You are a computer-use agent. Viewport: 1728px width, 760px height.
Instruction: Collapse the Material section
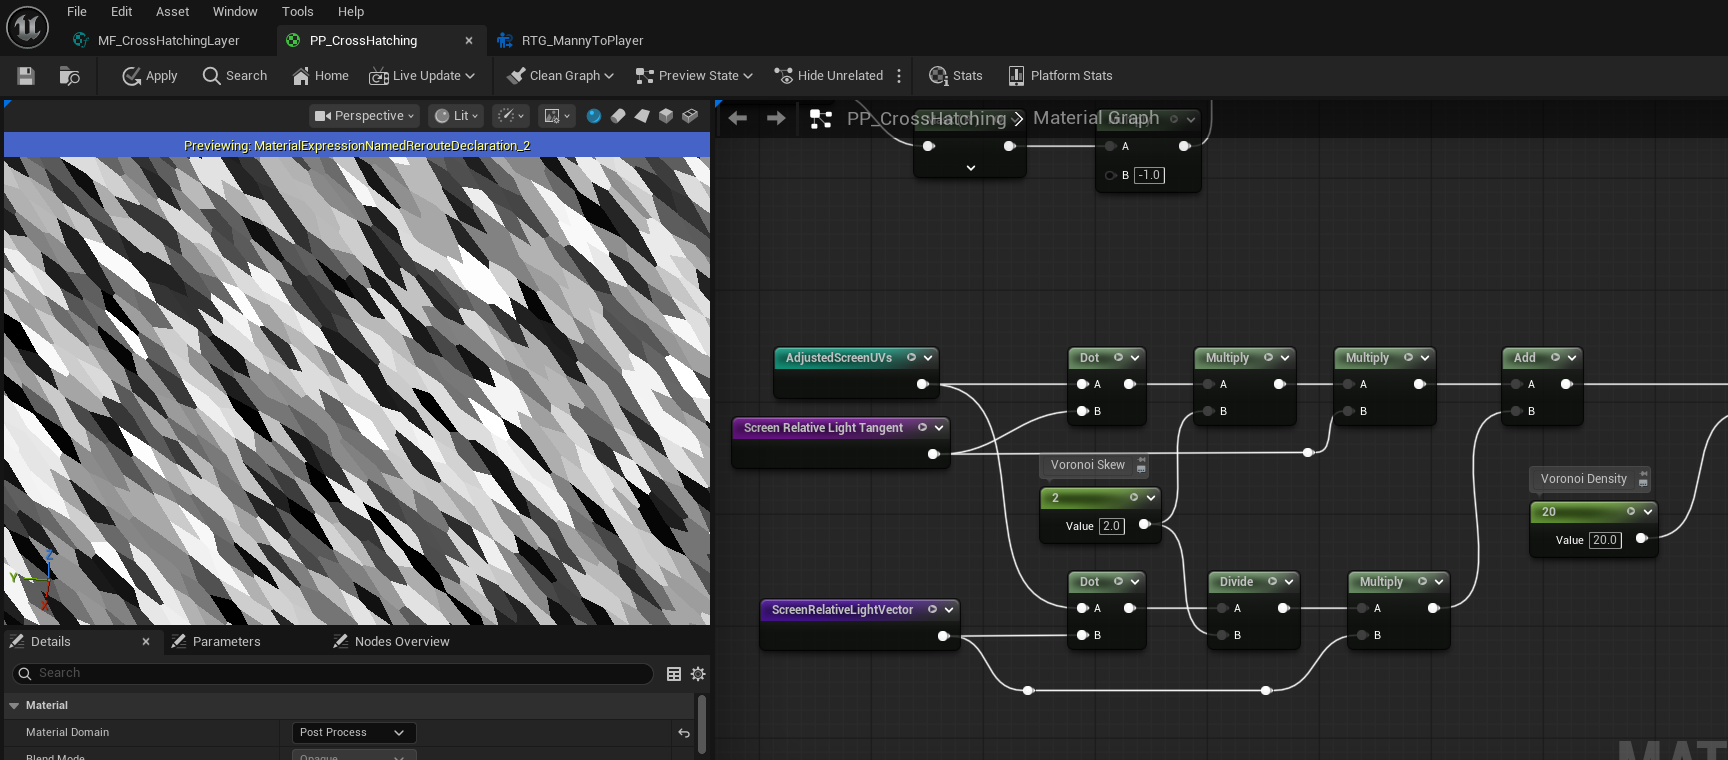tap(15, 706)
